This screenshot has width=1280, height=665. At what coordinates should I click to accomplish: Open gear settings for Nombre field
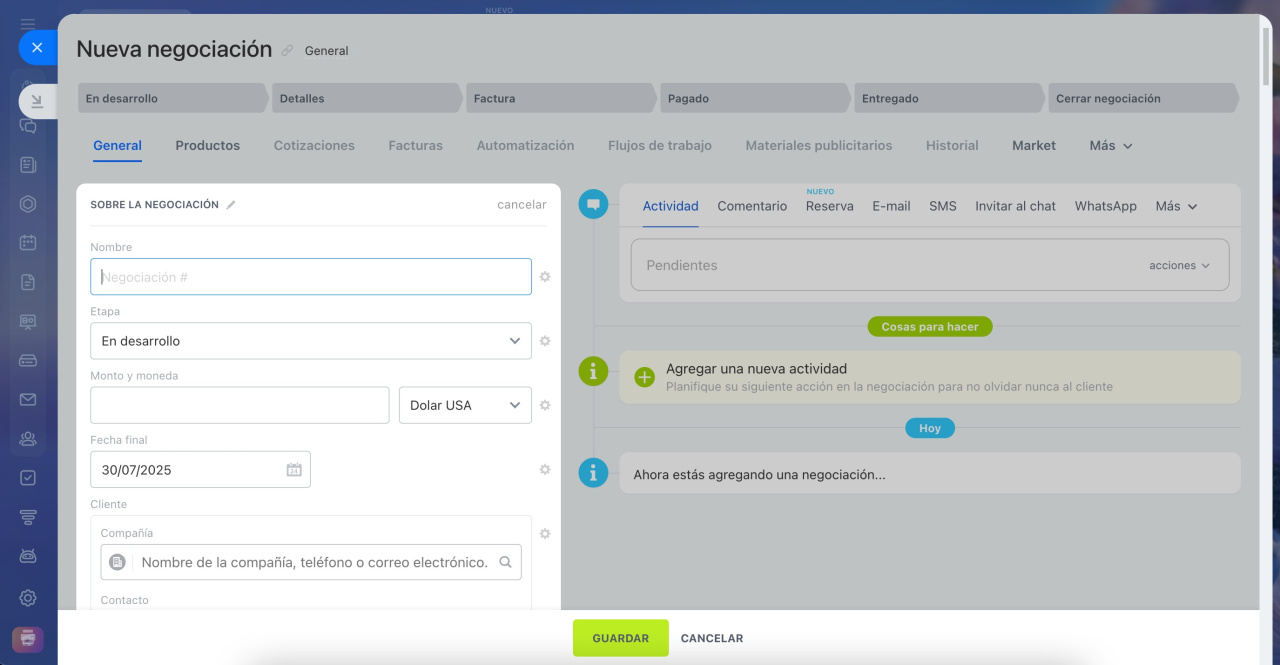545,277
